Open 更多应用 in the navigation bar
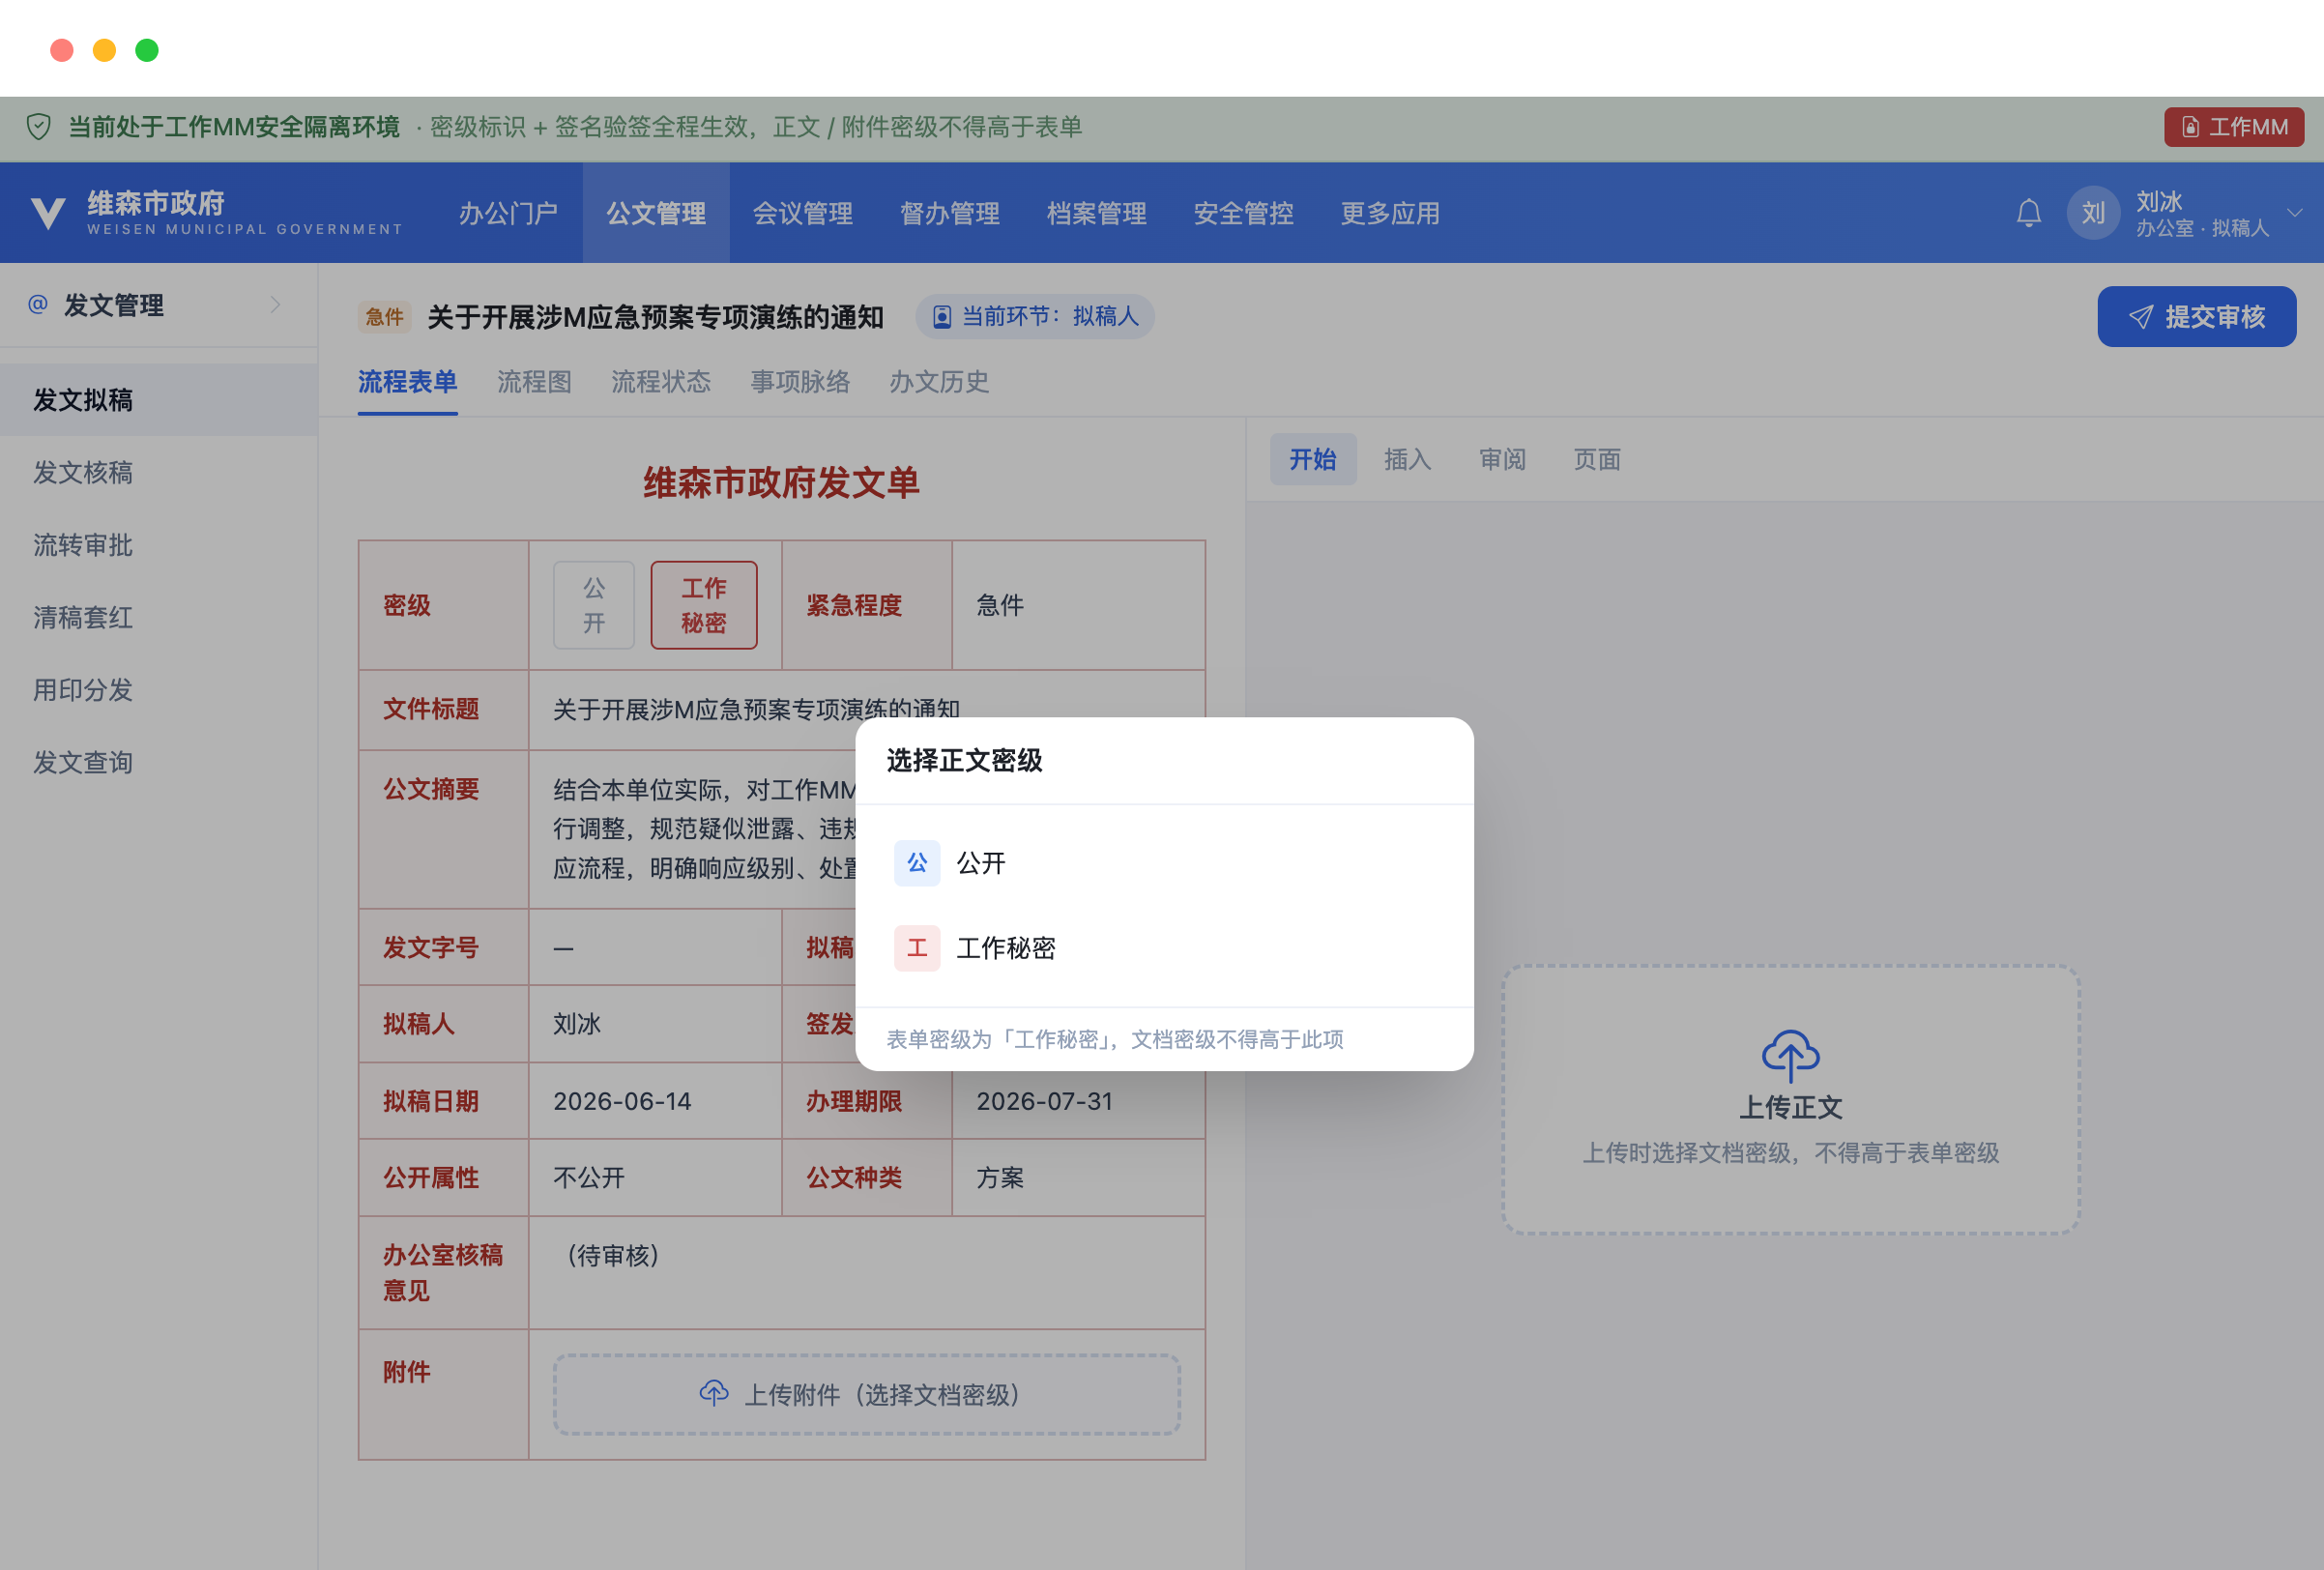 [1390, 213]
